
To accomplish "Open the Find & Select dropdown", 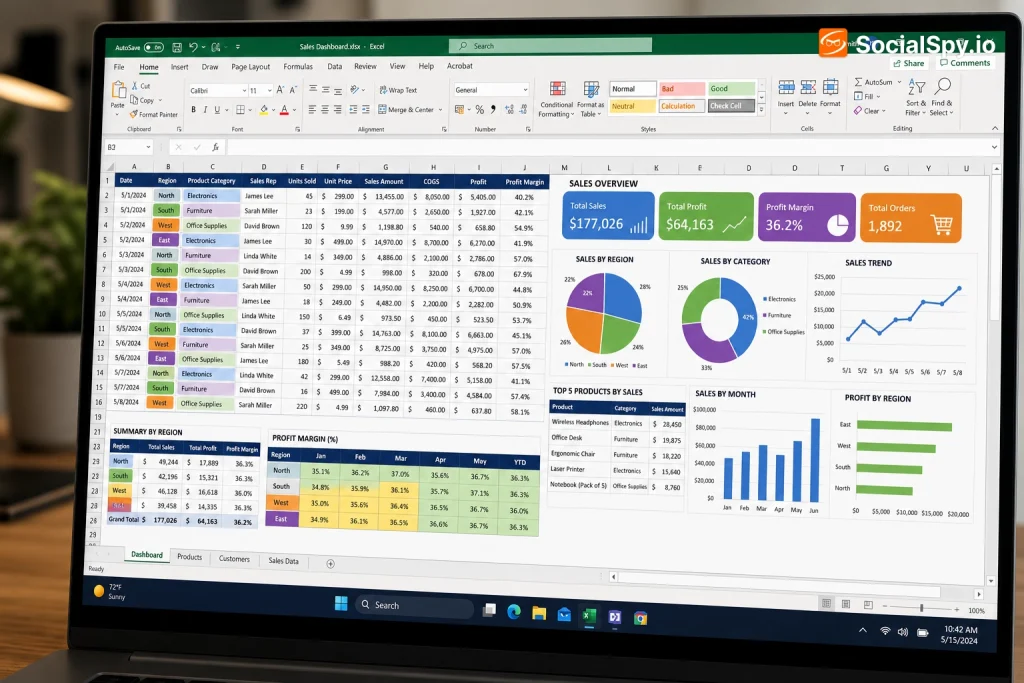I will point(942,97).
